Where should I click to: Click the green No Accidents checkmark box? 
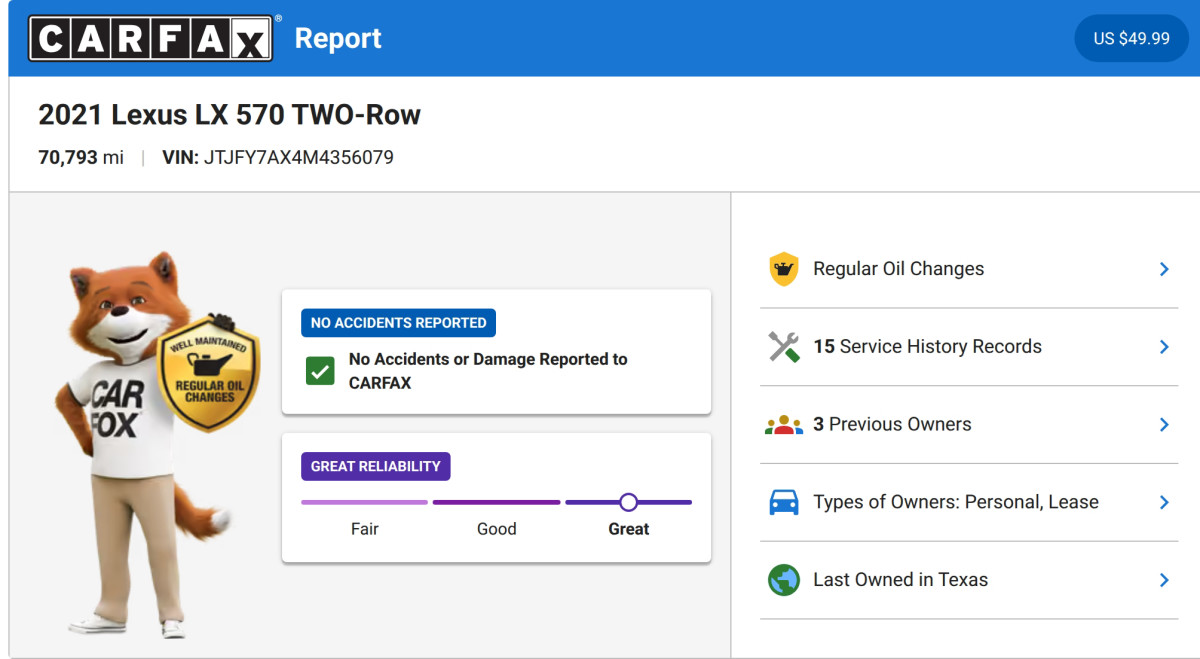click(320, 371)
